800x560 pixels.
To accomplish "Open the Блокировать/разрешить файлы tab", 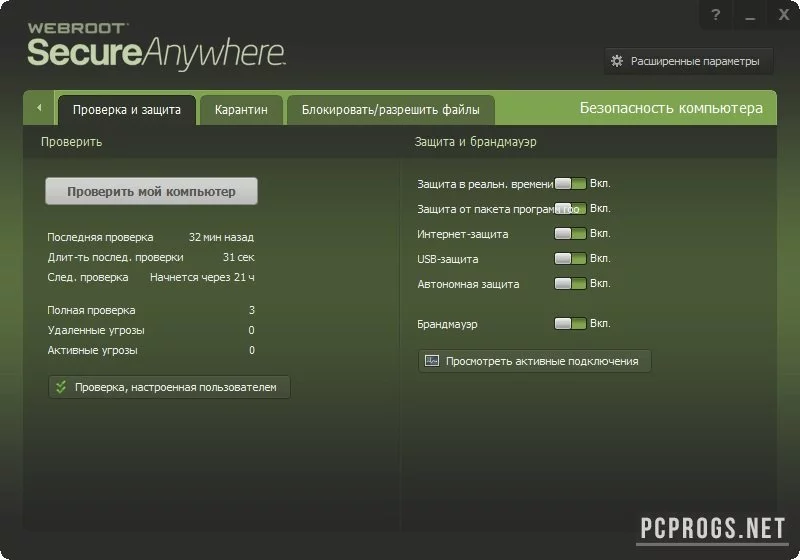I will point(390,110).
